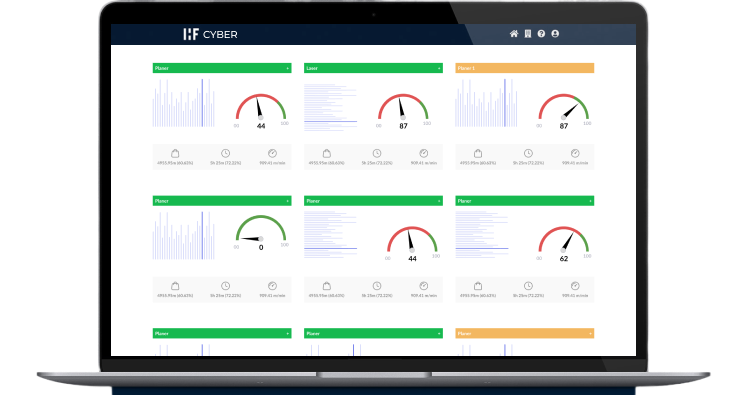Expand the Planer card showing gauge 62
Viewport: 748px width, 395px height.
point(590,201)
